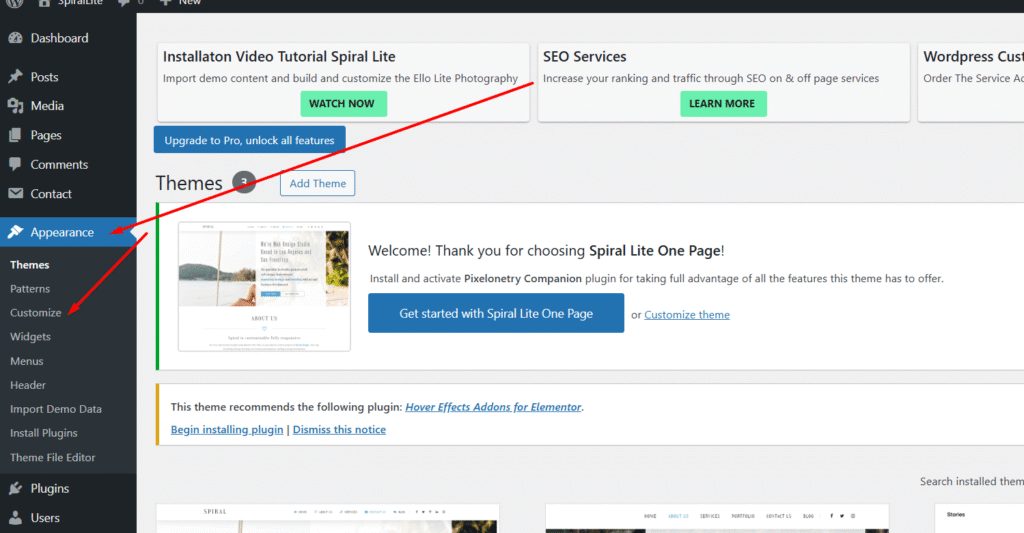Viewport: 1024px width, 533px height.
Task: Open Theme File Editor submenu
Action: point(53,457)
